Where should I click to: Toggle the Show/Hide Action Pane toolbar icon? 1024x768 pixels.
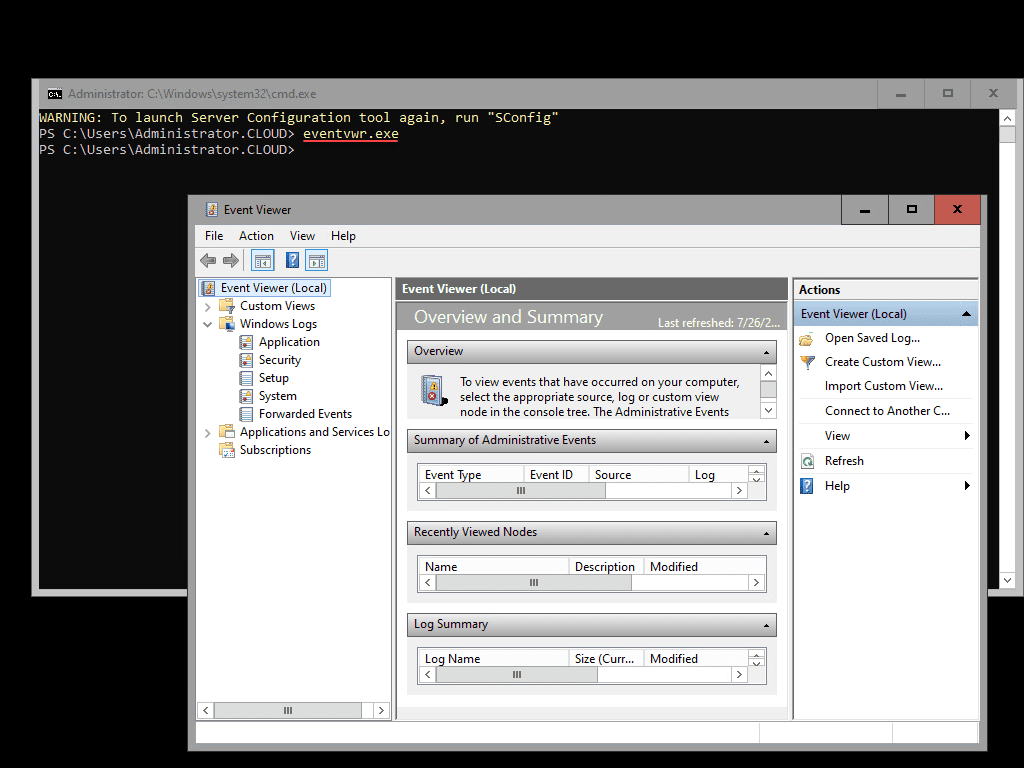point(317,261)
